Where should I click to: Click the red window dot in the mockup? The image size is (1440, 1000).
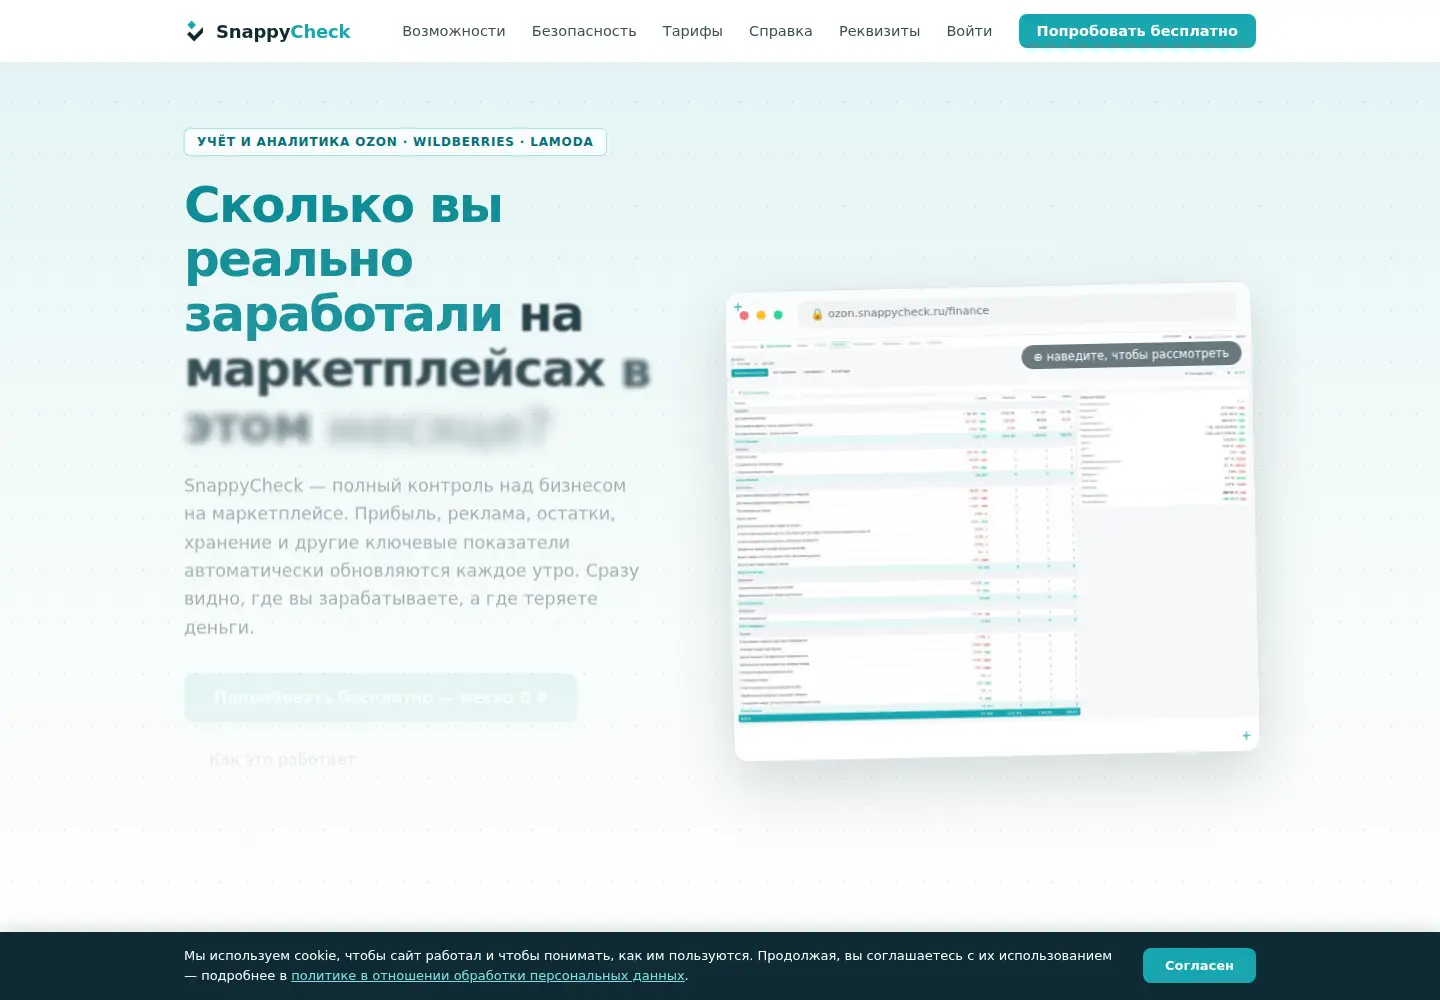coord(744,315)
